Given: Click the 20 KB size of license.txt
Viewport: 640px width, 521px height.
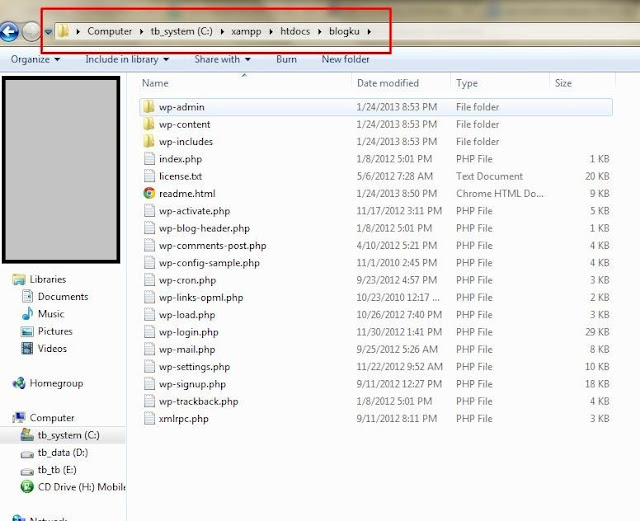Looking at the screenshot, I should [597, 176].
